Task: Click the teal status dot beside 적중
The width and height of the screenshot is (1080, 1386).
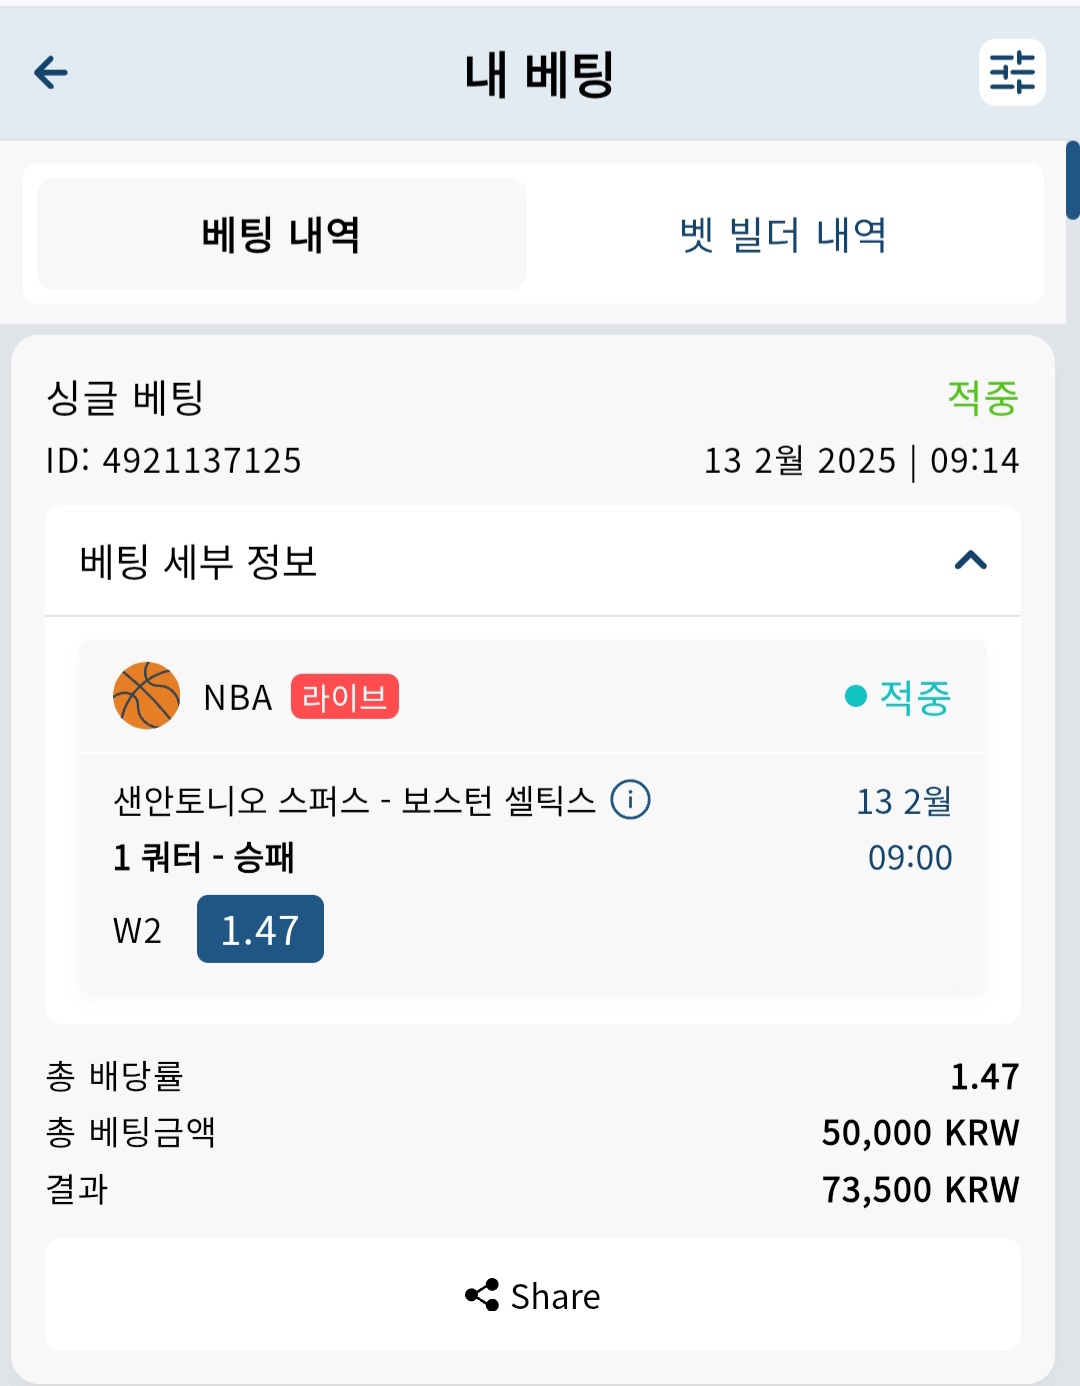Action: click(855, 696)
